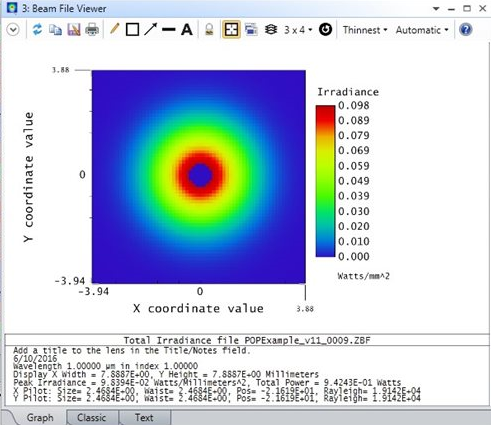The height and width of the screenshot is (425, 491).
Task: Select the line drawing tool
Action: [169, 30]
